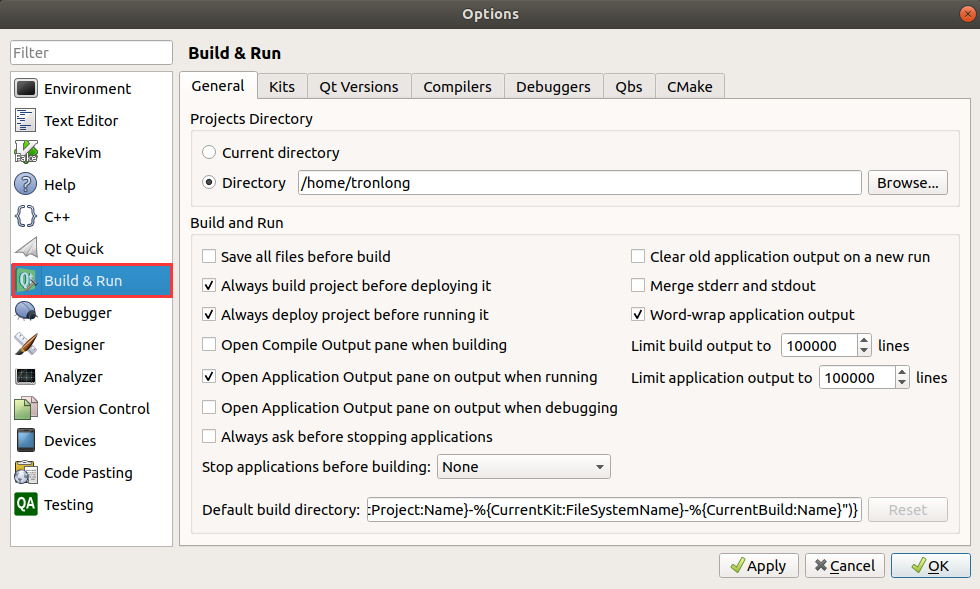Click the Filter search field

[x=92, y=53]
